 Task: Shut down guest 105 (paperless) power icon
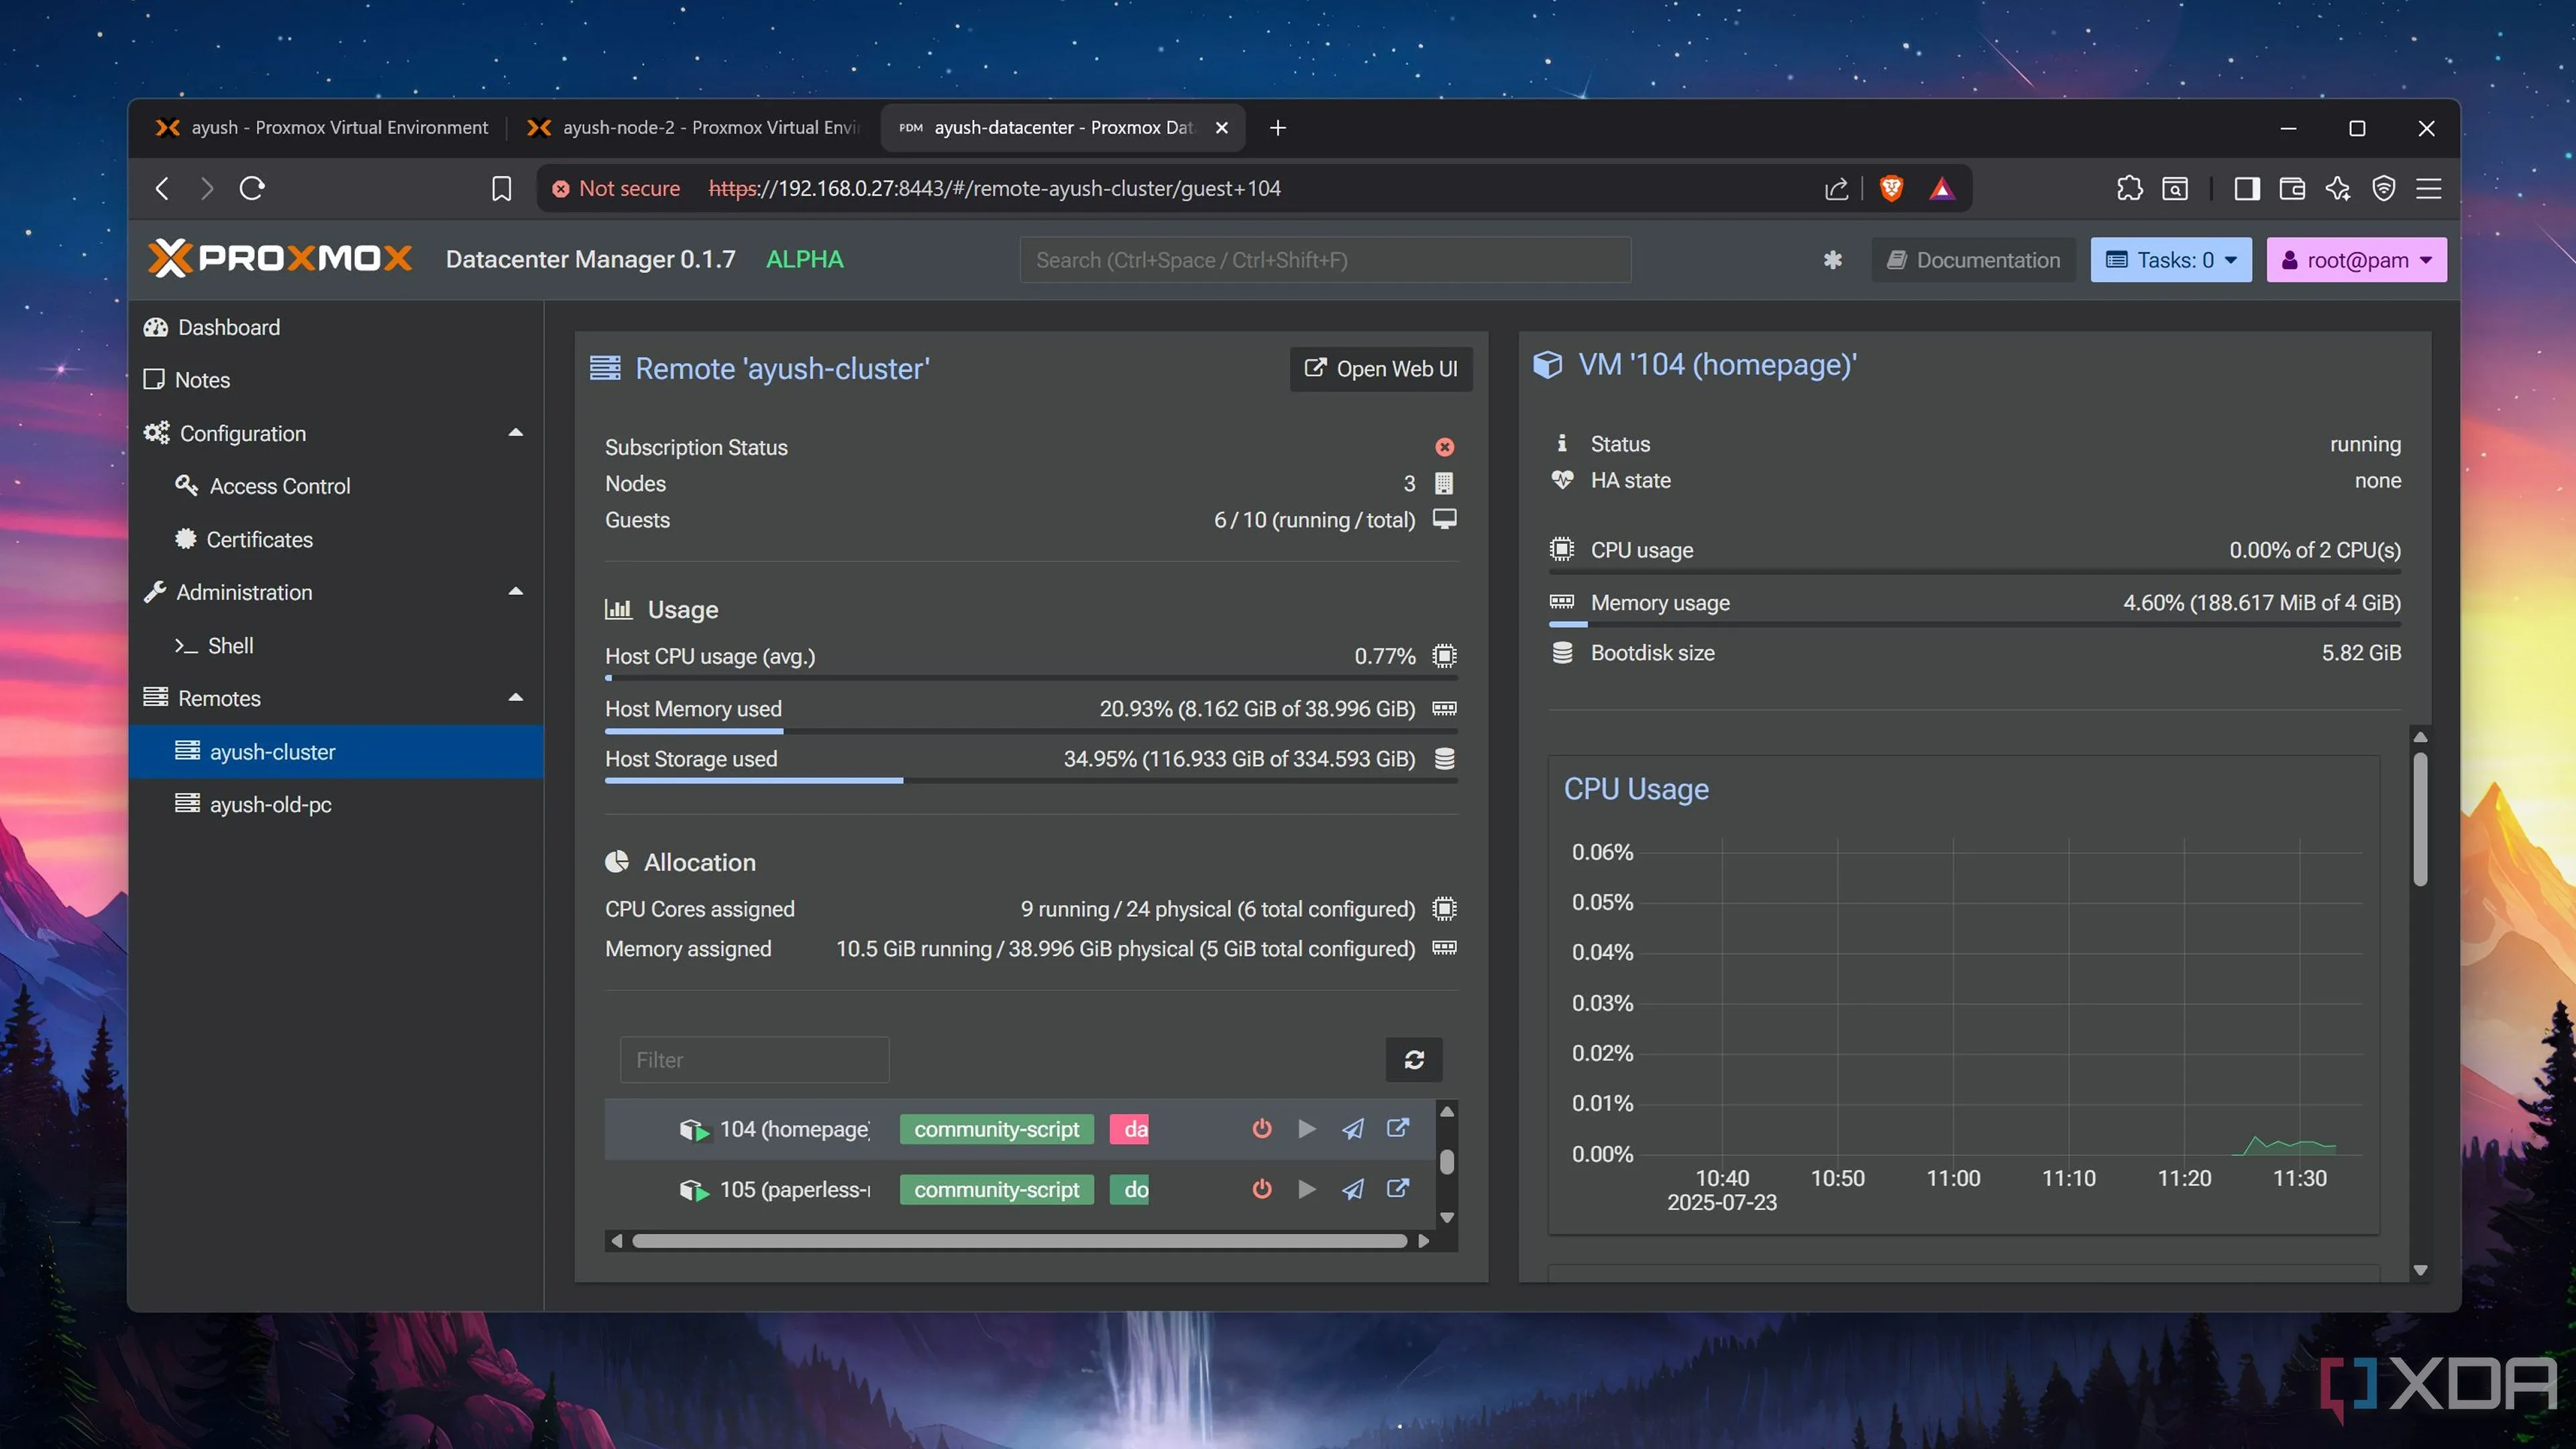point(1262,1189)
